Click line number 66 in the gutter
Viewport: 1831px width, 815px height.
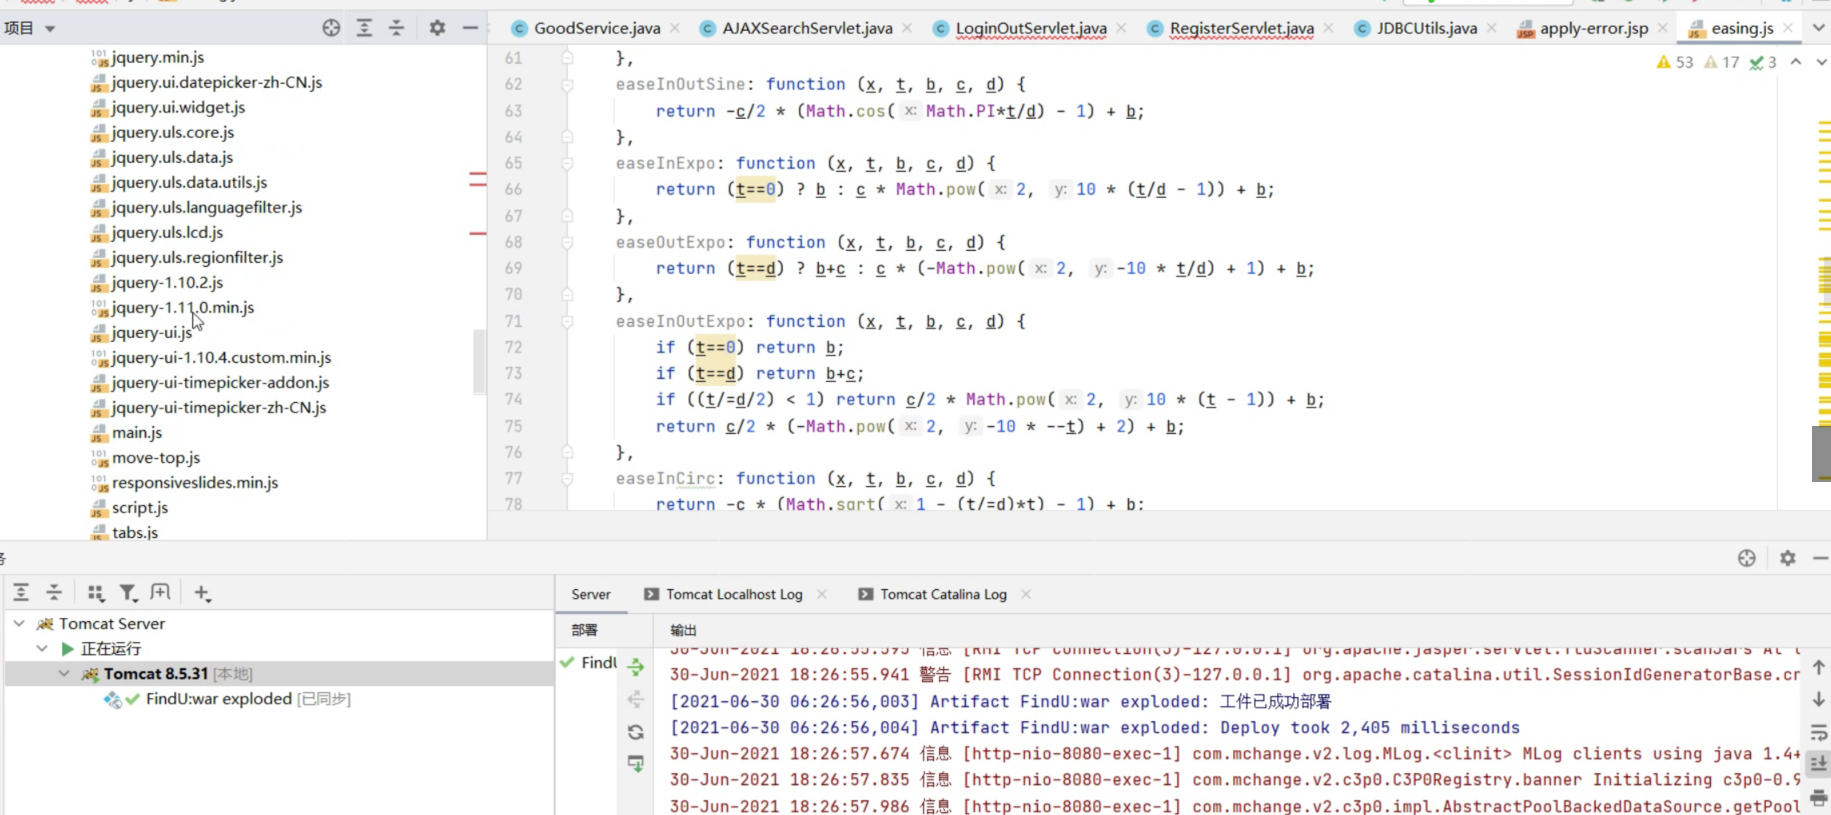[x=513, y=189]
